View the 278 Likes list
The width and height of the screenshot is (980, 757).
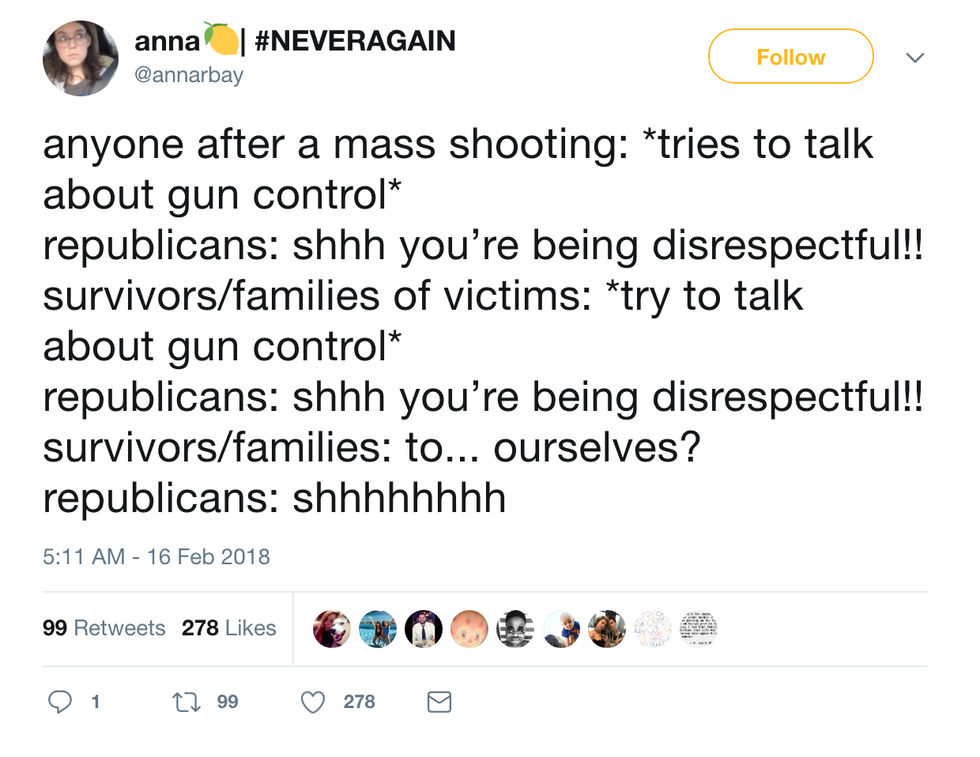tap(229, 628)
